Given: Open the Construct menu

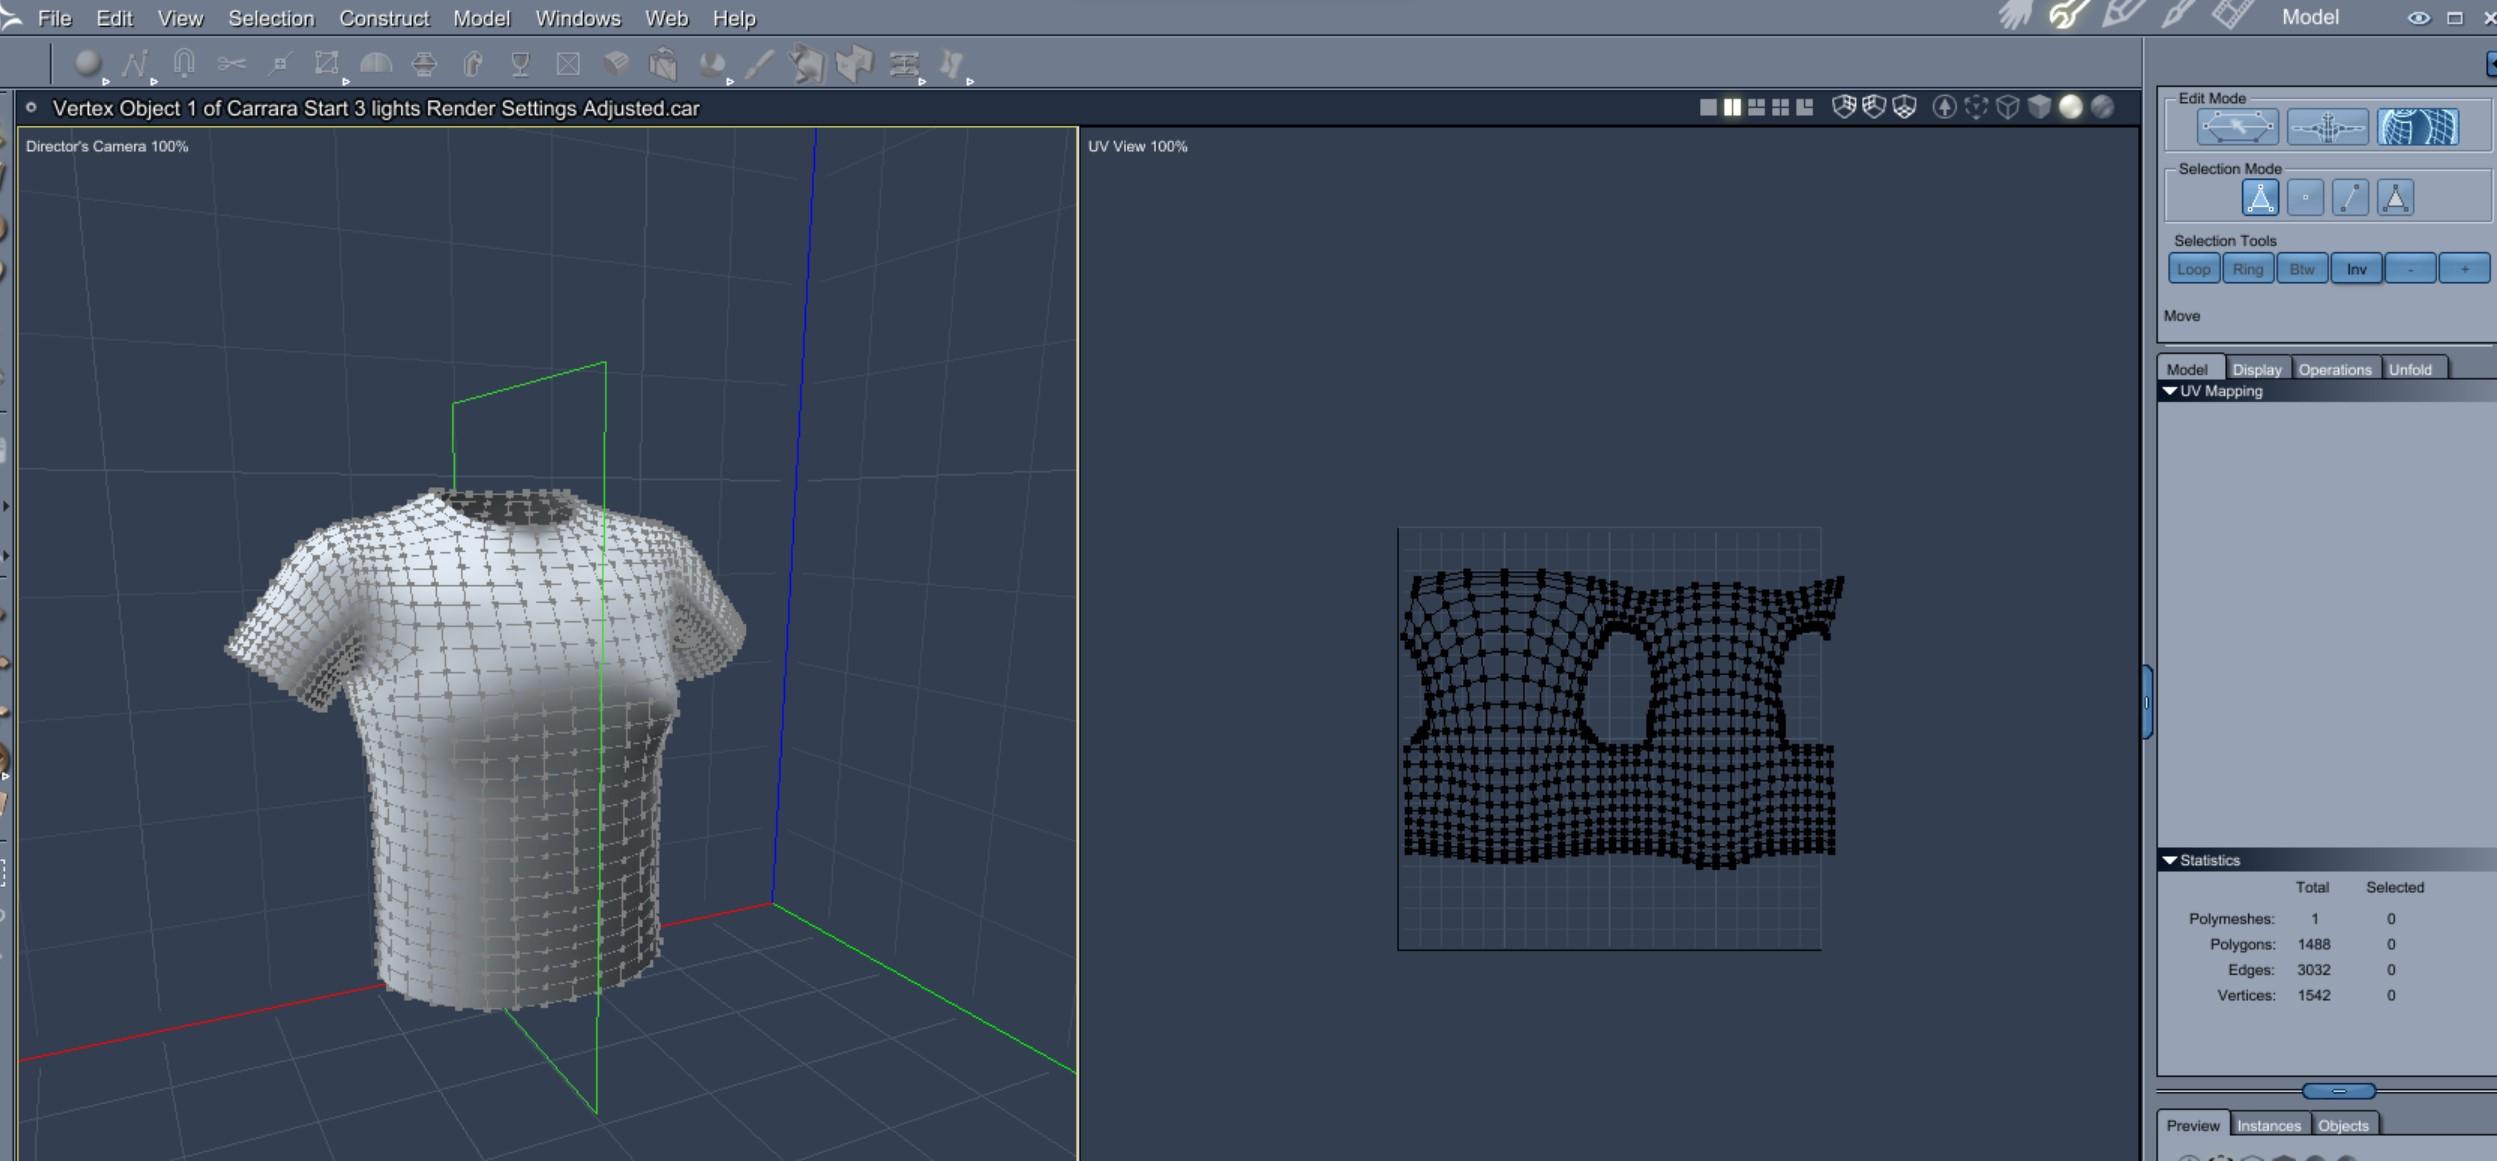Looking at the screenshot, I should coord(383,18).
